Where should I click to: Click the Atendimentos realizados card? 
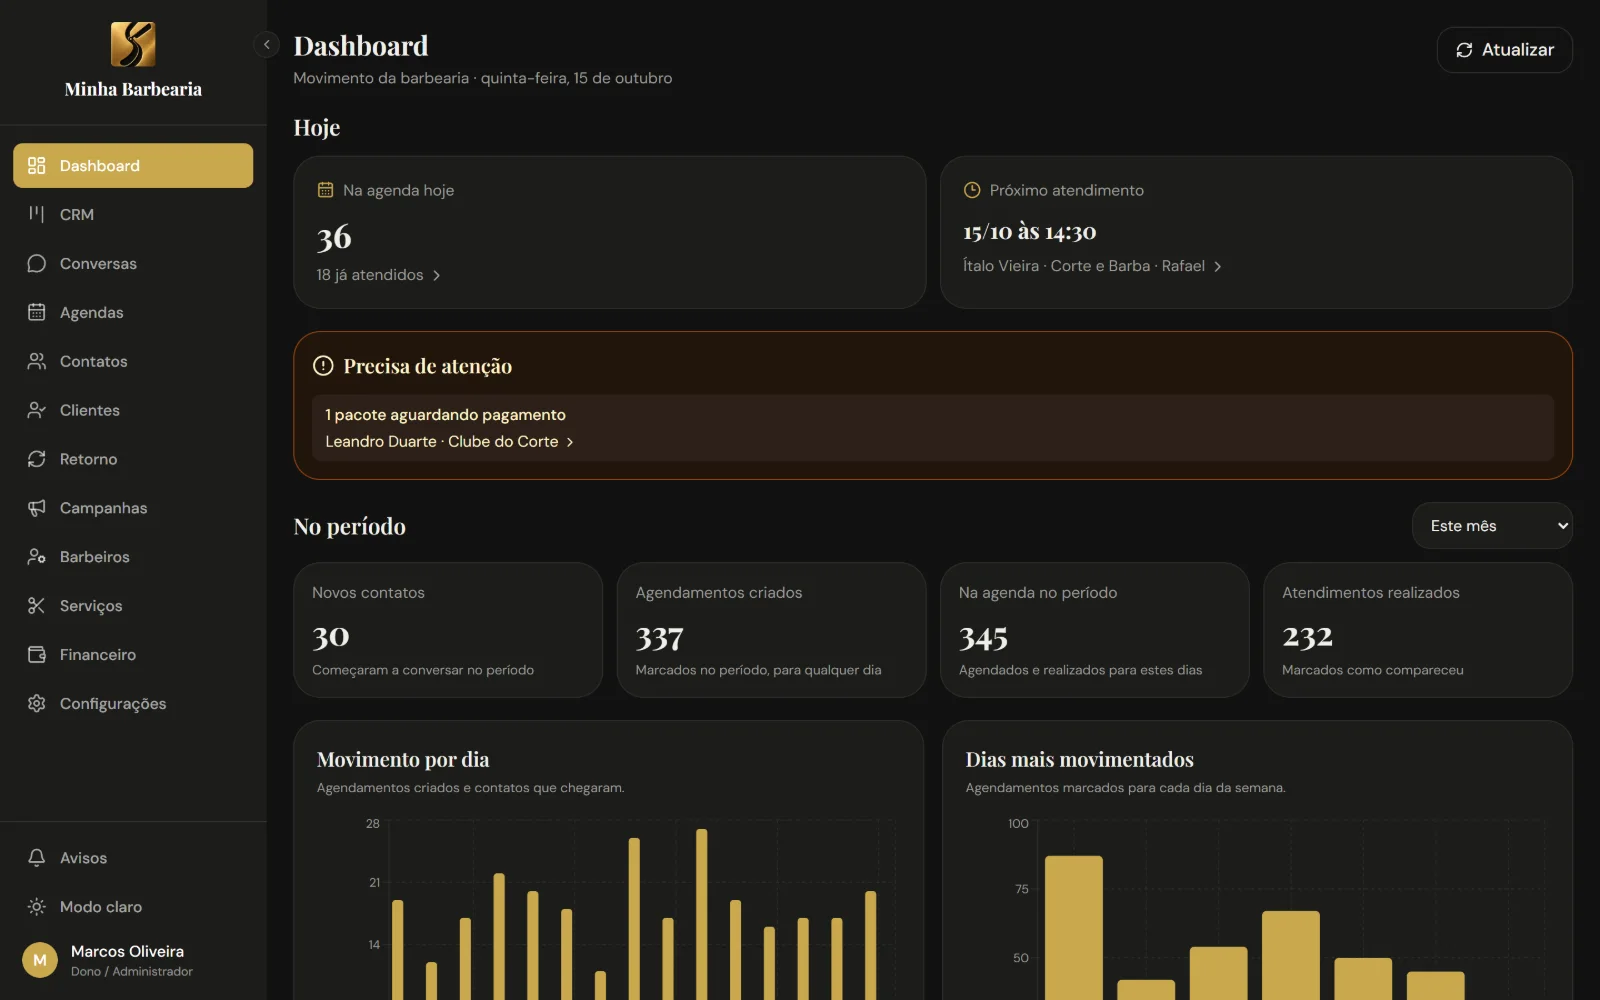1418,630
